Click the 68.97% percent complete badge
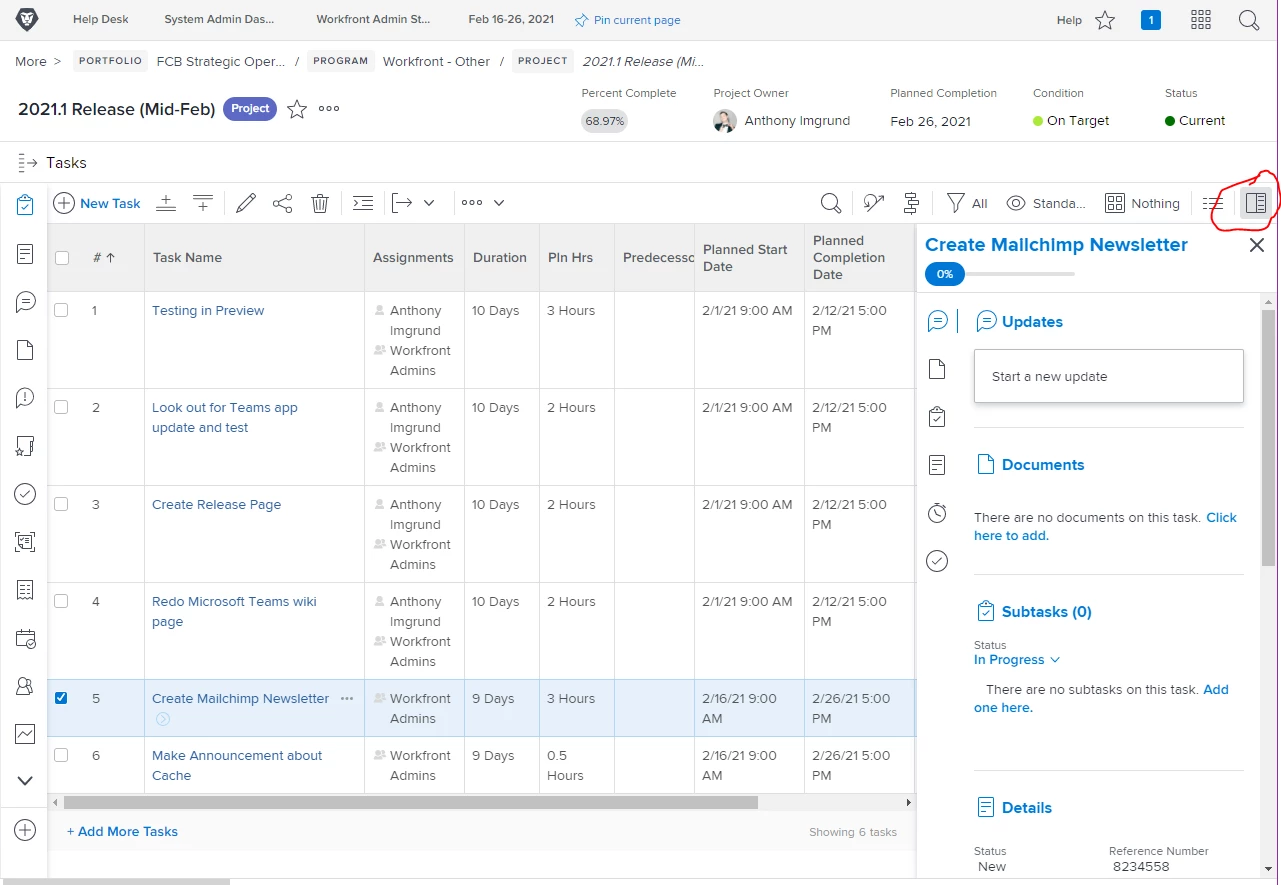The height and width of the screenshot is (885, 1281). 604,120
